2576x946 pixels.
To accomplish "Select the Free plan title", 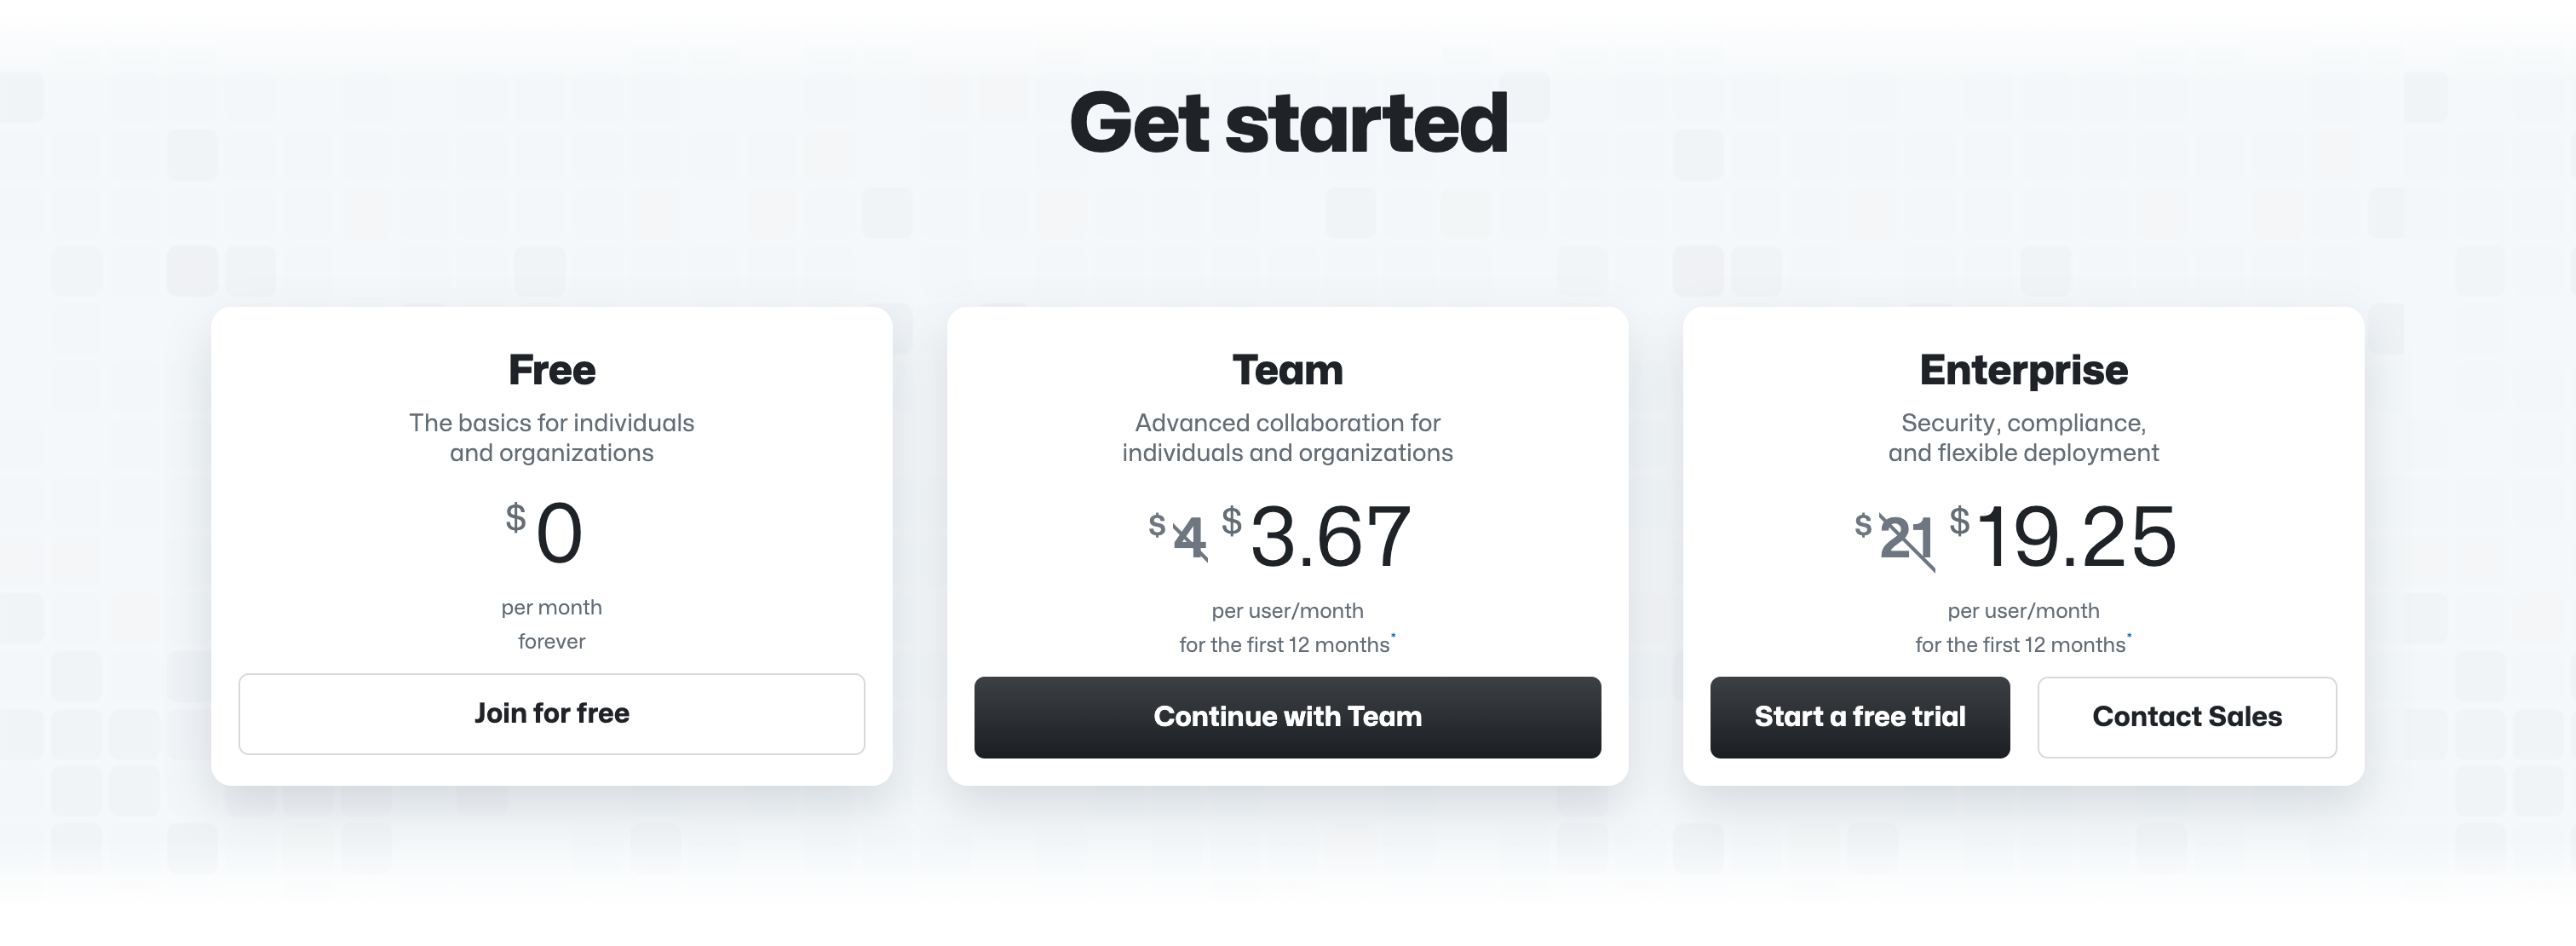I will click(x=551, y=370).
